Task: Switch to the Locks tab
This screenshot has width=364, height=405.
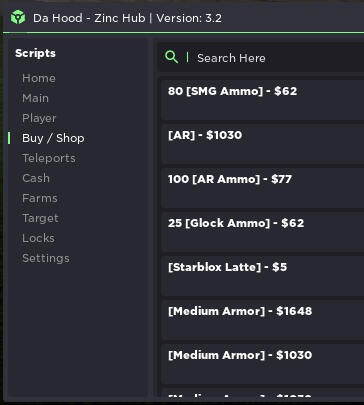Action: (38, 238)
